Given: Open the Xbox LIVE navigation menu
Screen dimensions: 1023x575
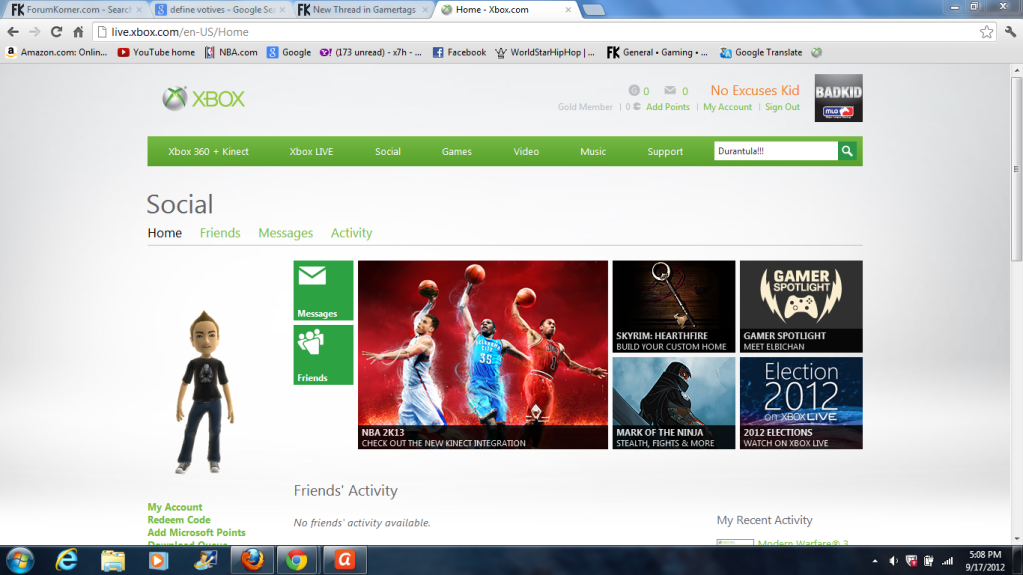Looking at the screenshot, I should pos(311,152).
